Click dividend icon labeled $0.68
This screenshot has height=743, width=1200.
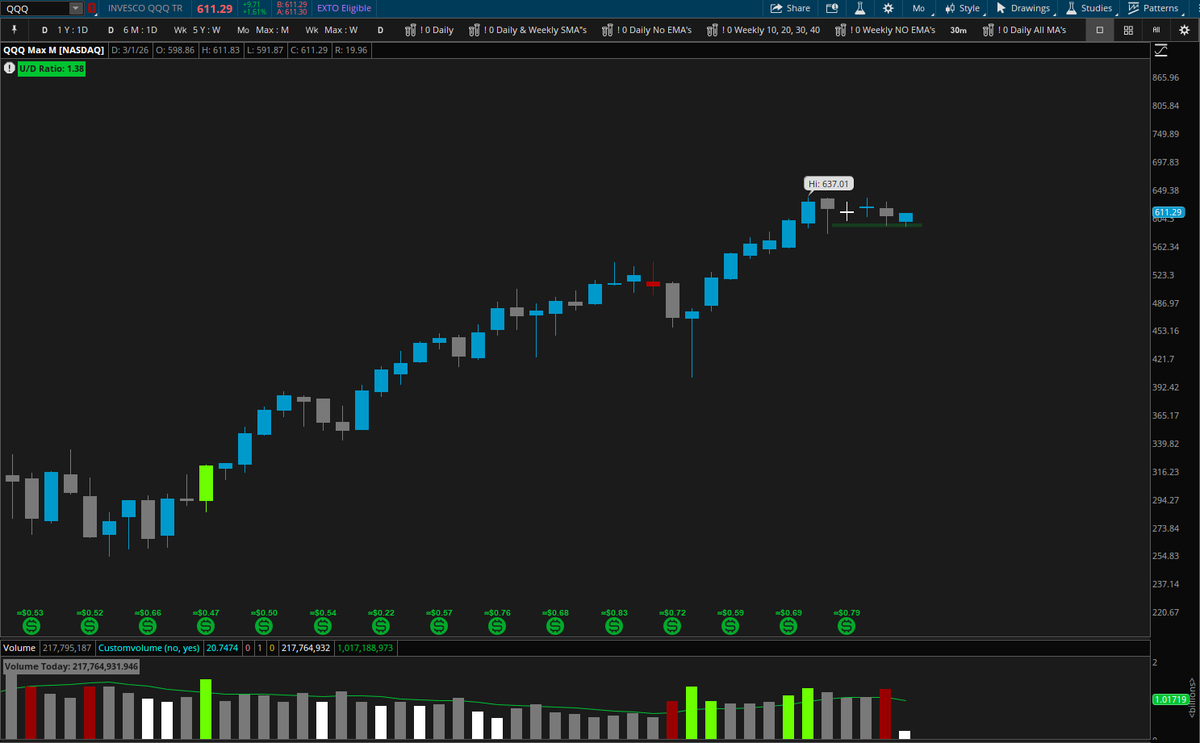[x=555, y=625]
